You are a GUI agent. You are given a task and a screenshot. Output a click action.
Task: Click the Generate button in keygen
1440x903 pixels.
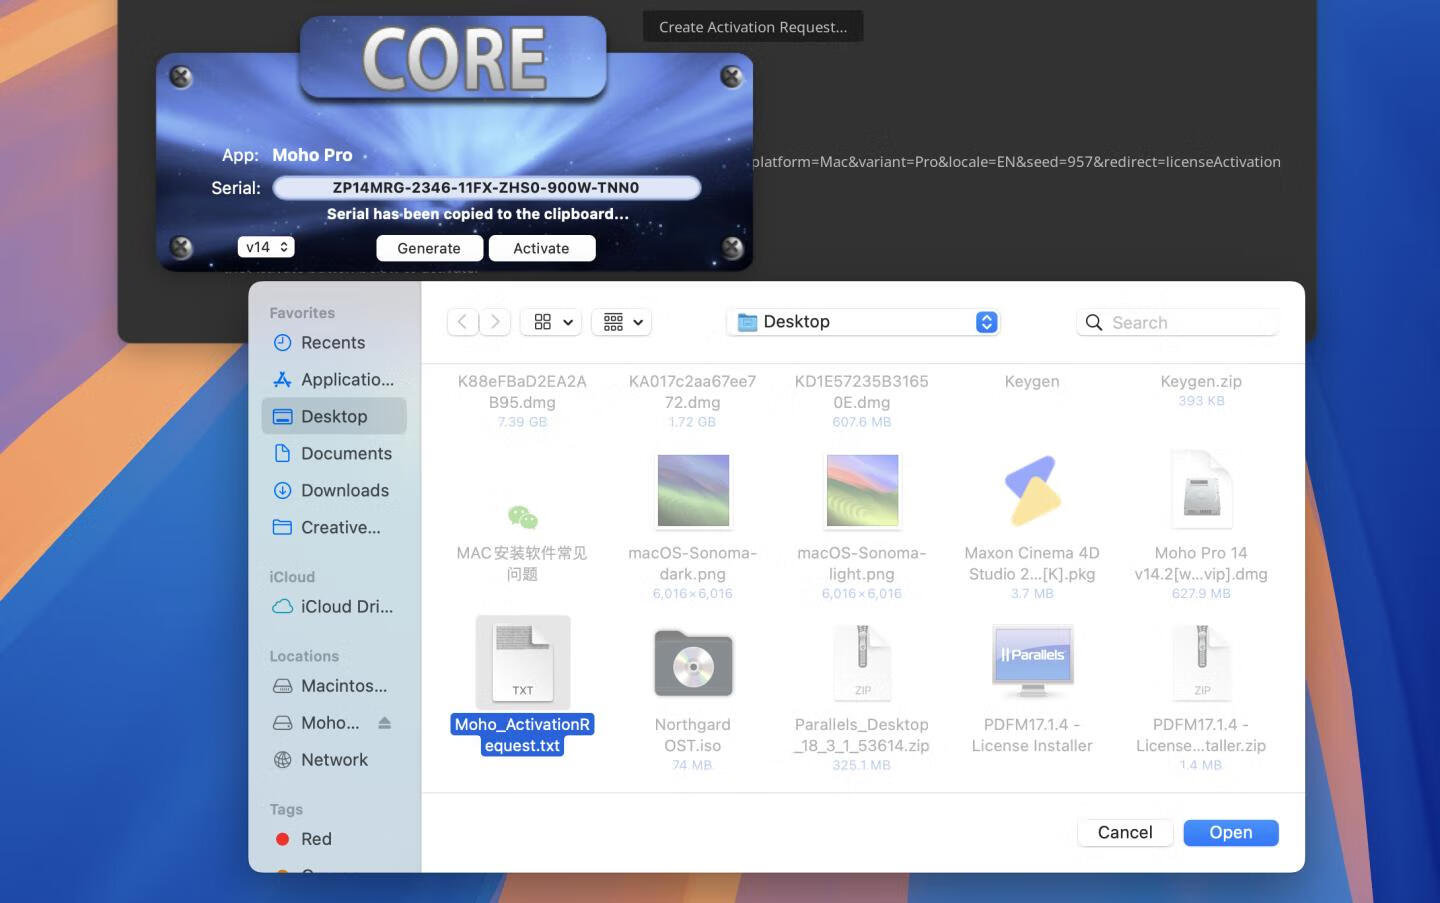tap(429, 248)
